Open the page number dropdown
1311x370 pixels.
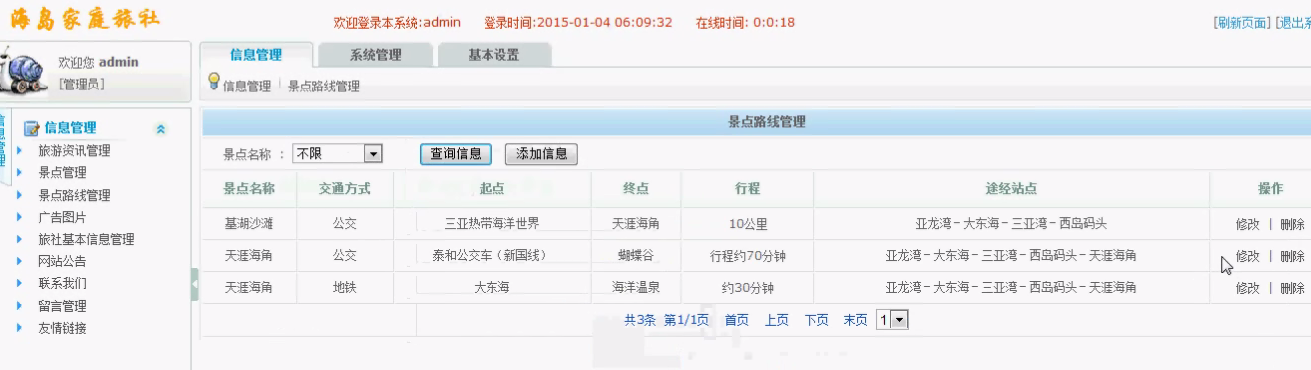(x=891, y=320)
